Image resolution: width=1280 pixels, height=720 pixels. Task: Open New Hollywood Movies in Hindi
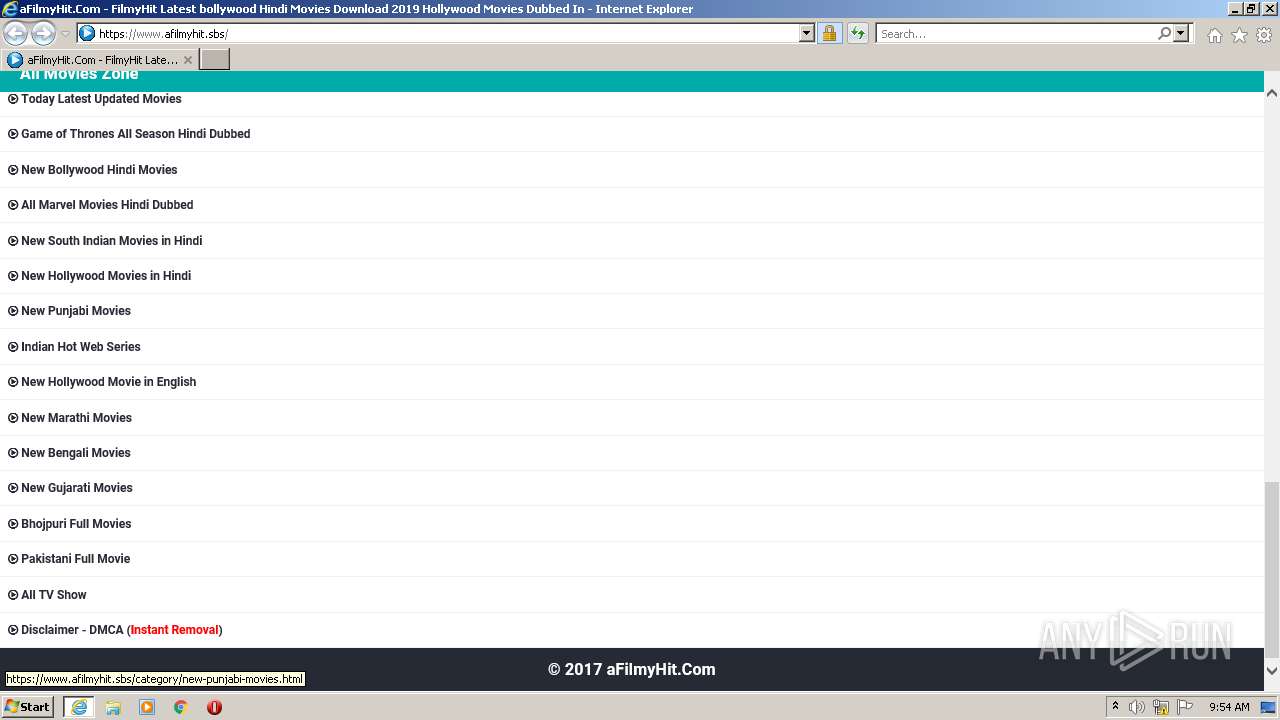106,276
